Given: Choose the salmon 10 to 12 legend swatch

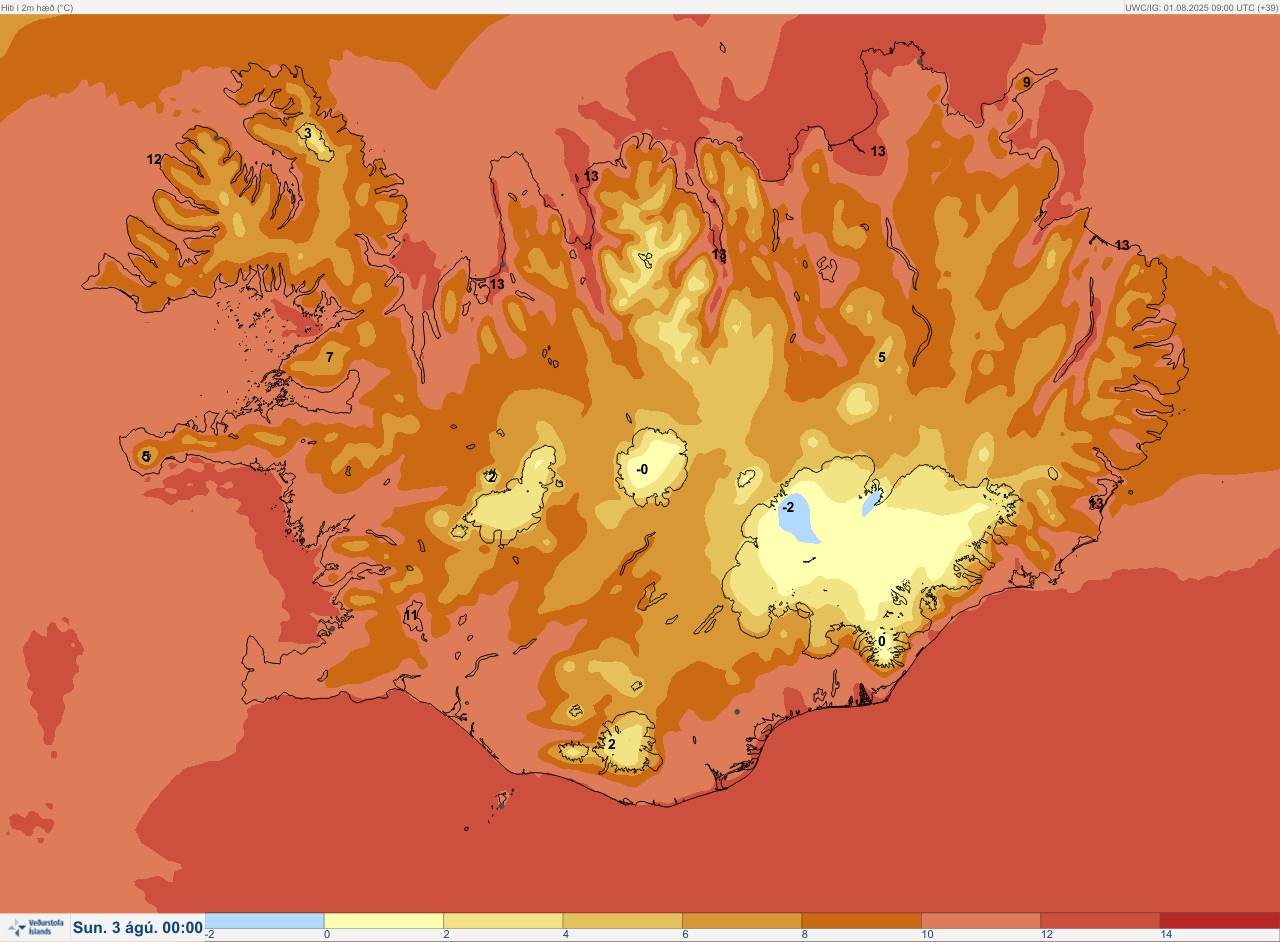Looking at the screenshot, I should click(x=980, y=920).
